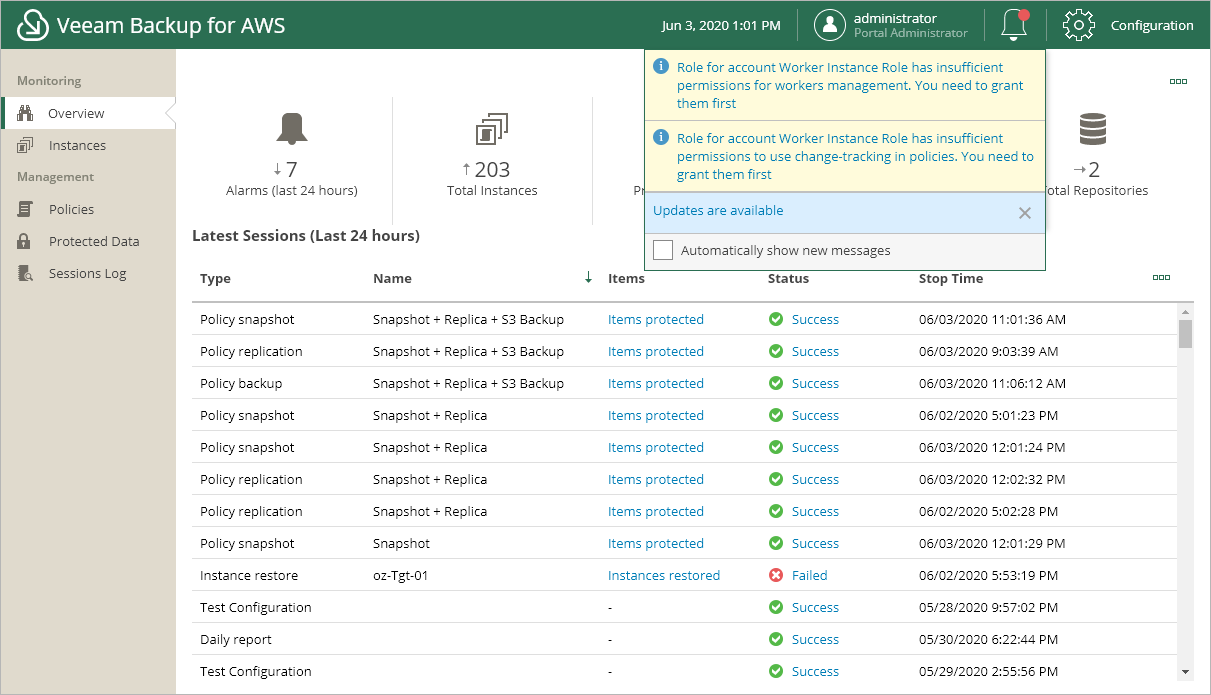Click the Veeam Backup for AWS logo
The width and height of the screenshot is (1211, 695).
[x=34, y=25]
